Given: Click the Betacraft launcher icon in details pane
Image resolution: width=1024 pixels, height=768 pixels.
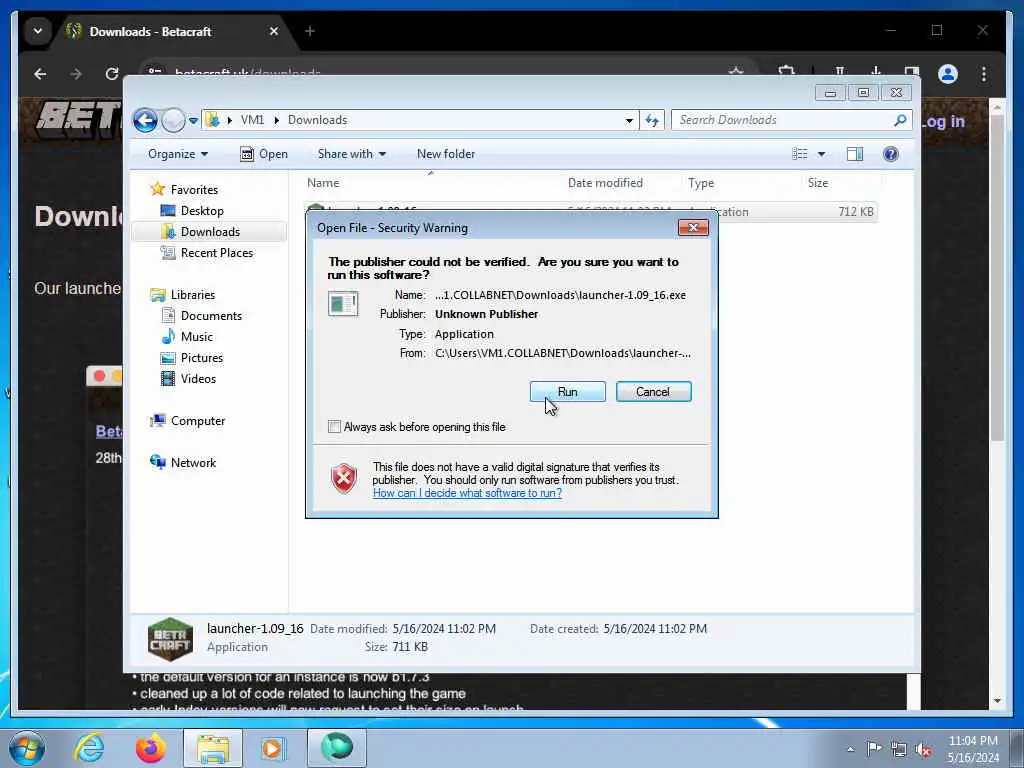Looking at the screenshot, I should [170, 639].
